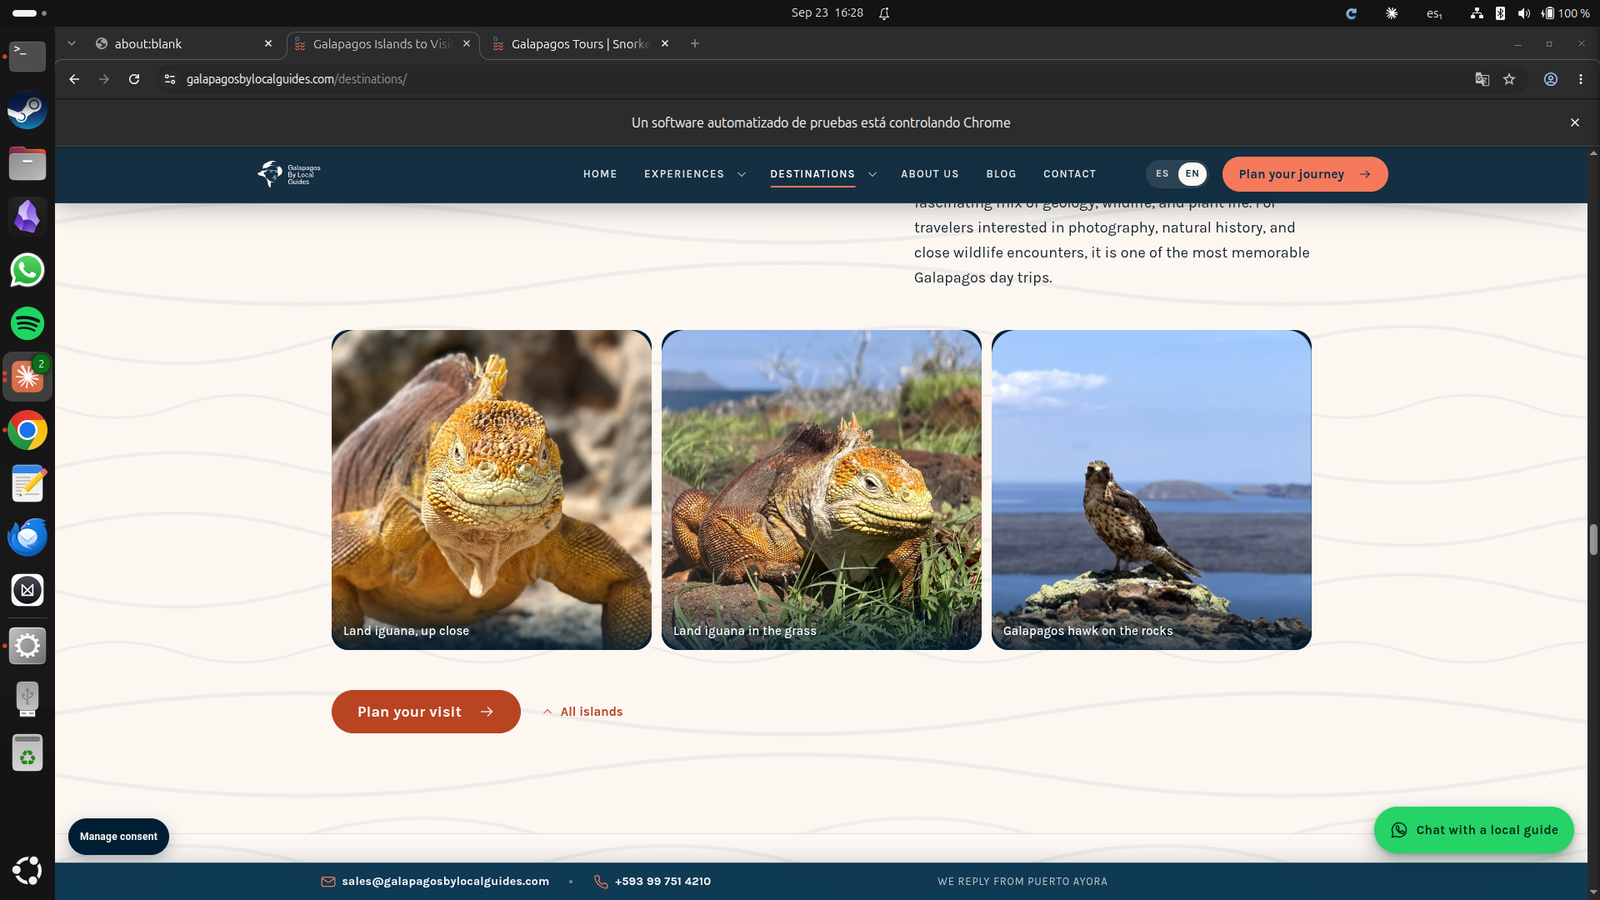Open the tab search dropdown arrow
The height and width of the screenshot is (900, 1600).
tap(71, 43)
